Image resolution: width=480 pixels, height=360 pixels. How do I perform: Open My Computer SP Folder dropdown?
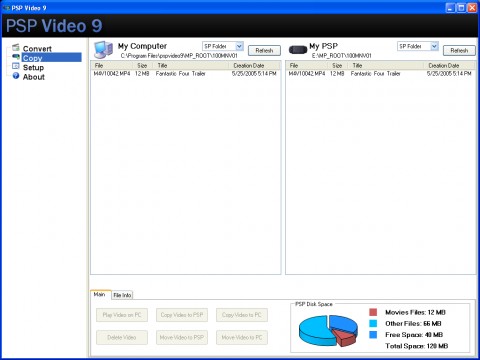tap(239, 46)
